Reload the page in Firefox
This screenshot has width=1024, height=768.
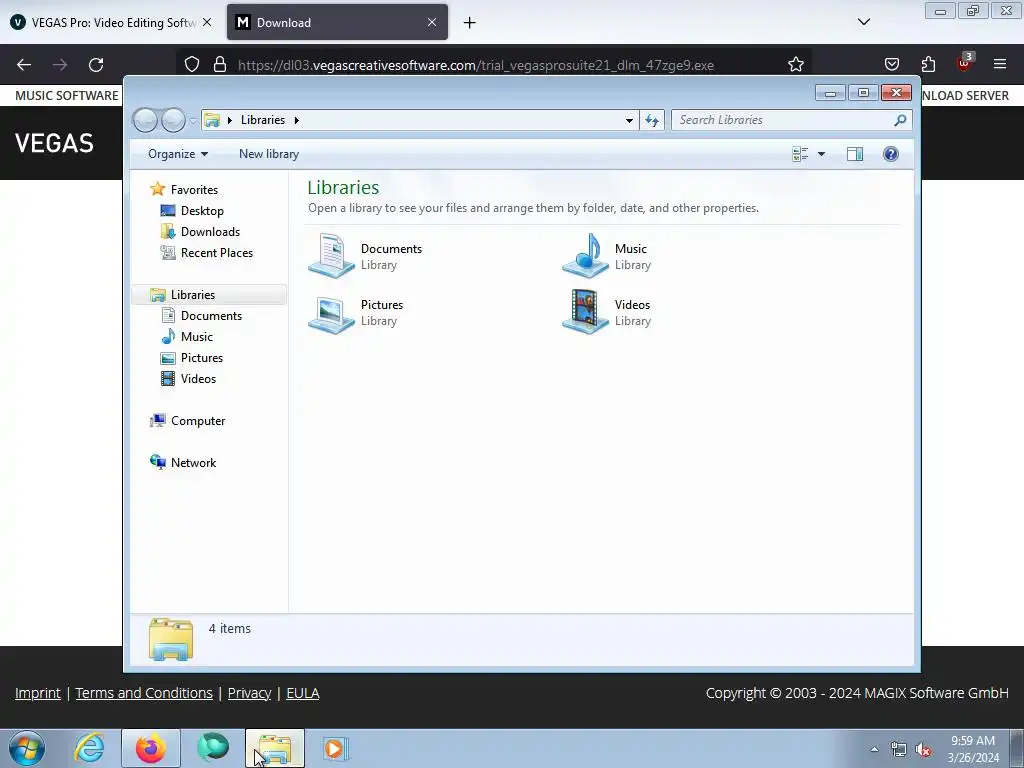[x=96, y=65]
